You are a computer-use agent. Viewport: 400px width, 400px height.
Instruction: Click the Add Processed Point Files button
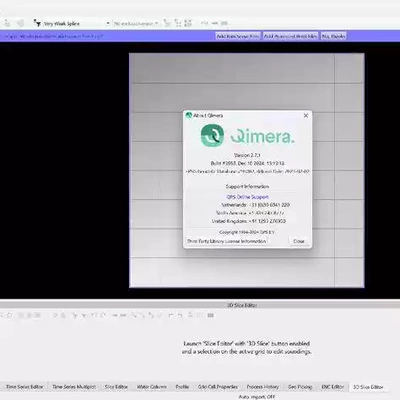point(290,36)
